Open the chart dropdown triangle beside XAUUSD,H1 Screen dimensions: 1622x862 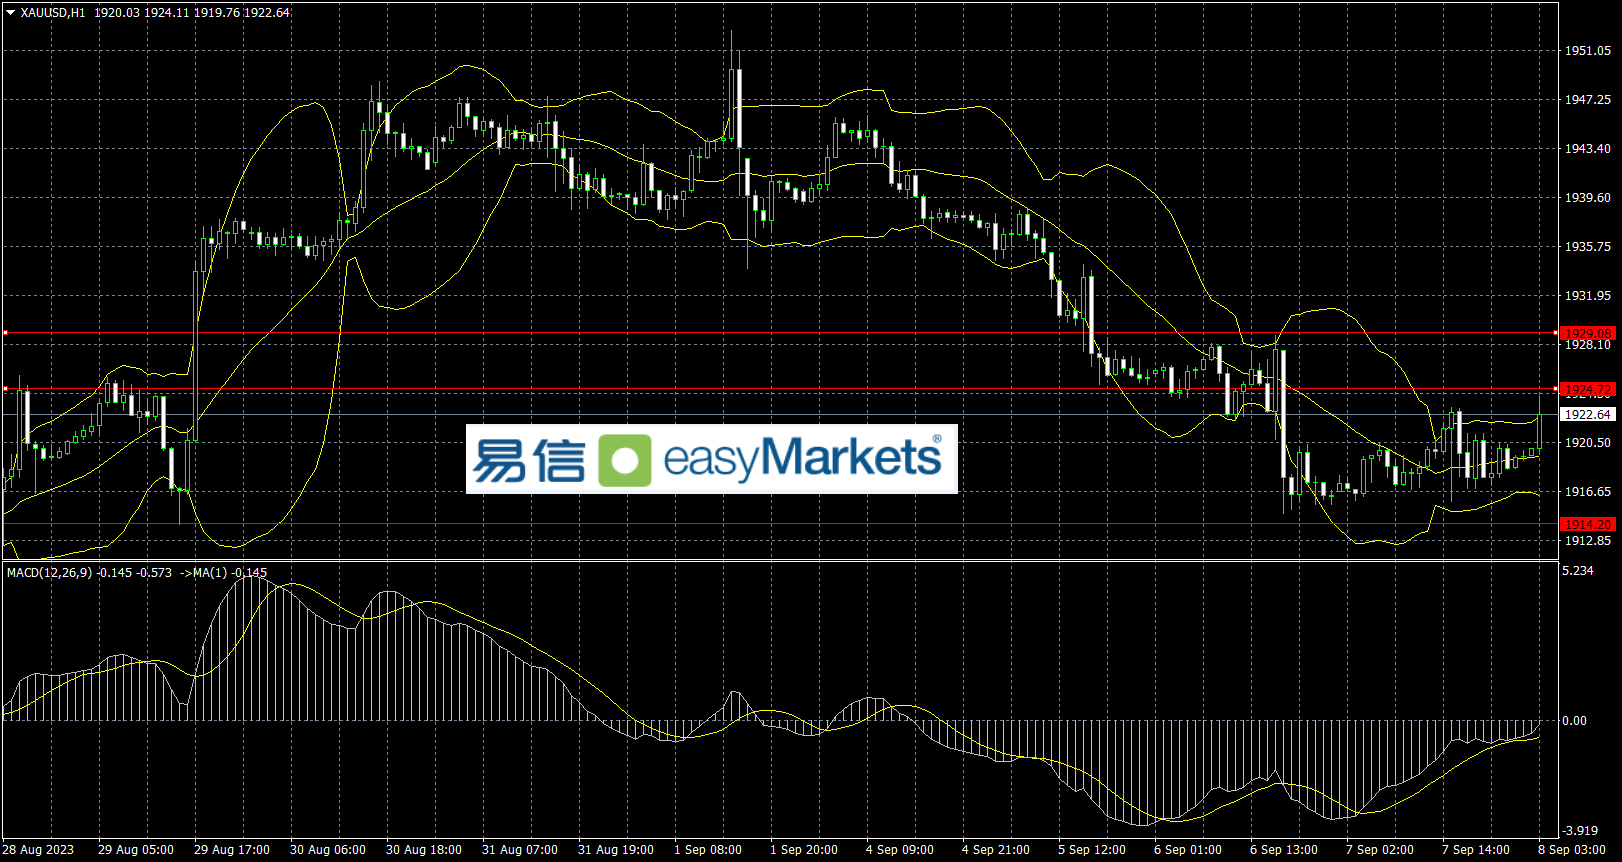coord(11,13)
